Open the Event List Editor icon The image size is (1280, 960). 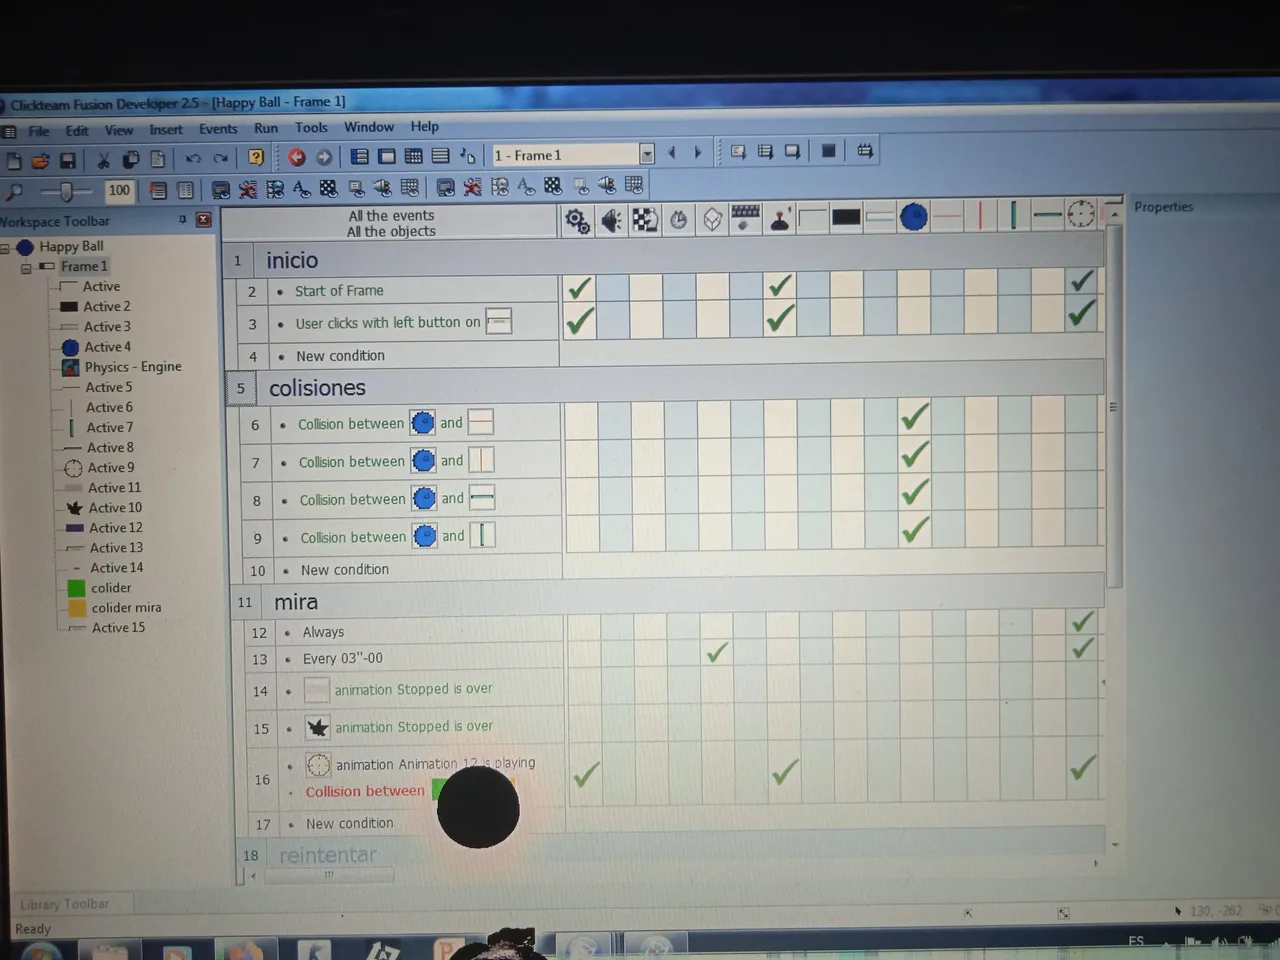pos(440,156)
